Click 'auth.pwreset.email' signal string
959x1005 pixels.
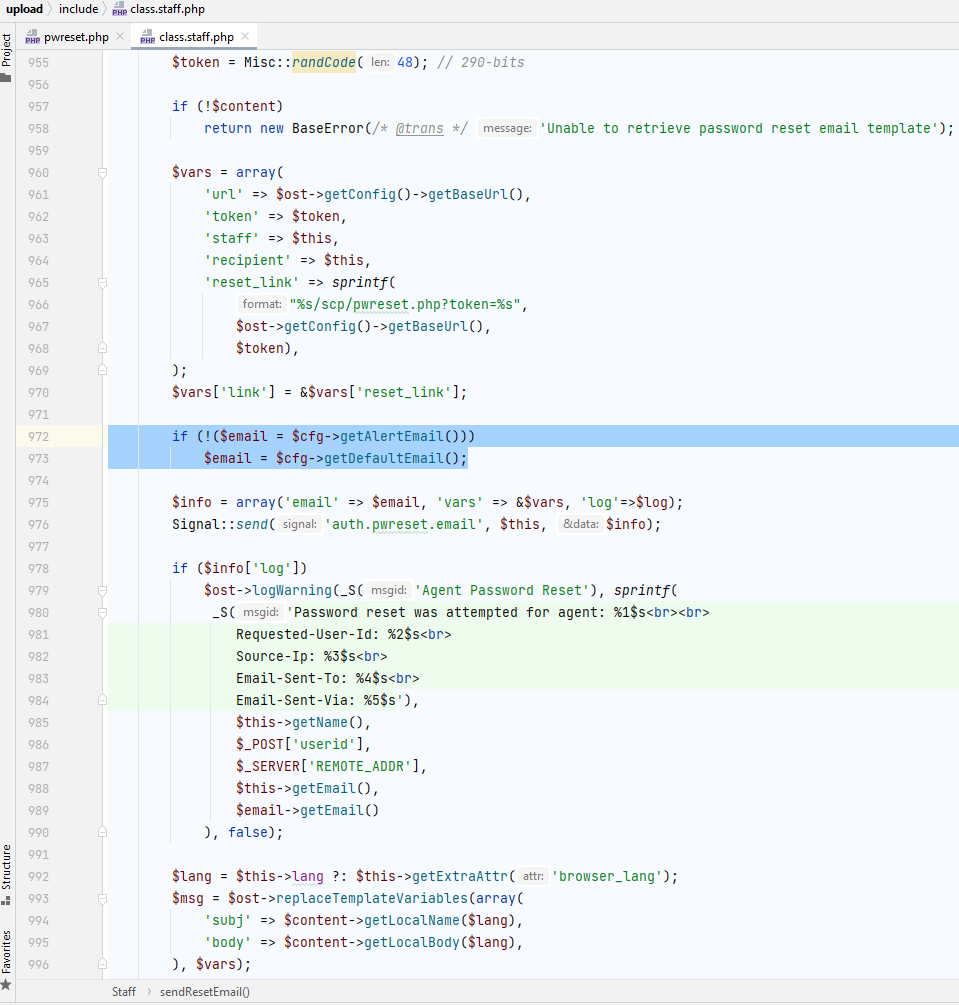pyautogui.click(x=404, y=524)
